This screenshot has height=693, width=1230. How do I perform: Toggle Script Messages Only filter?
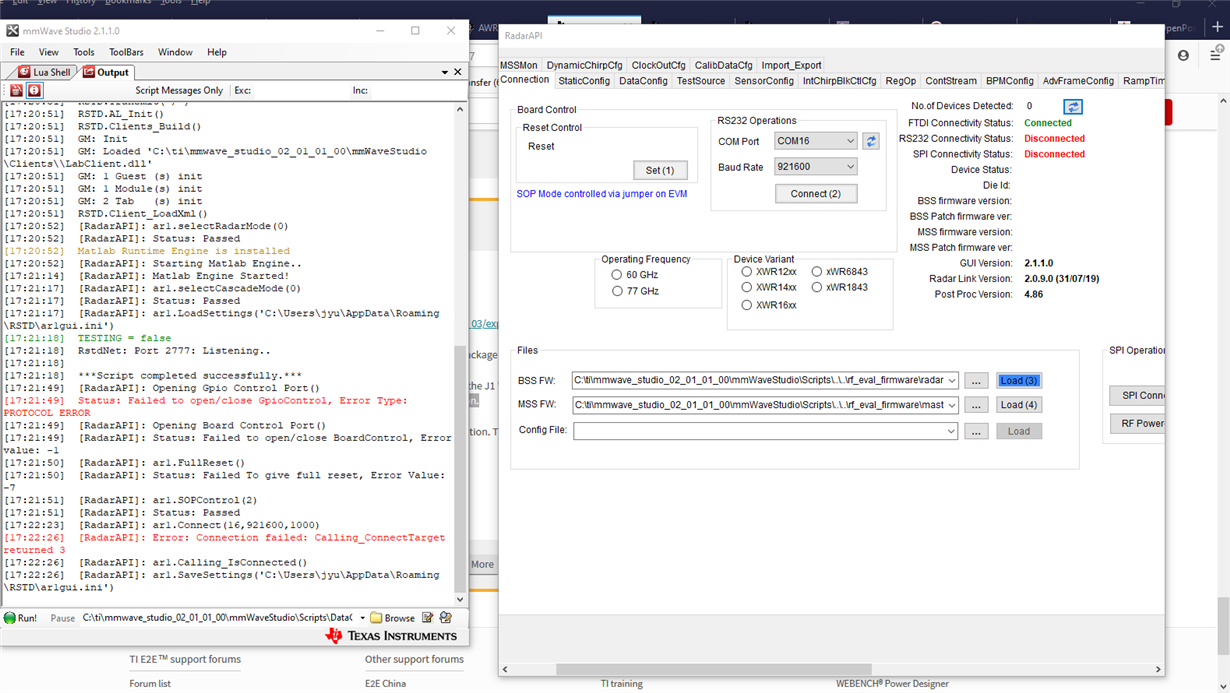[179, 90]
